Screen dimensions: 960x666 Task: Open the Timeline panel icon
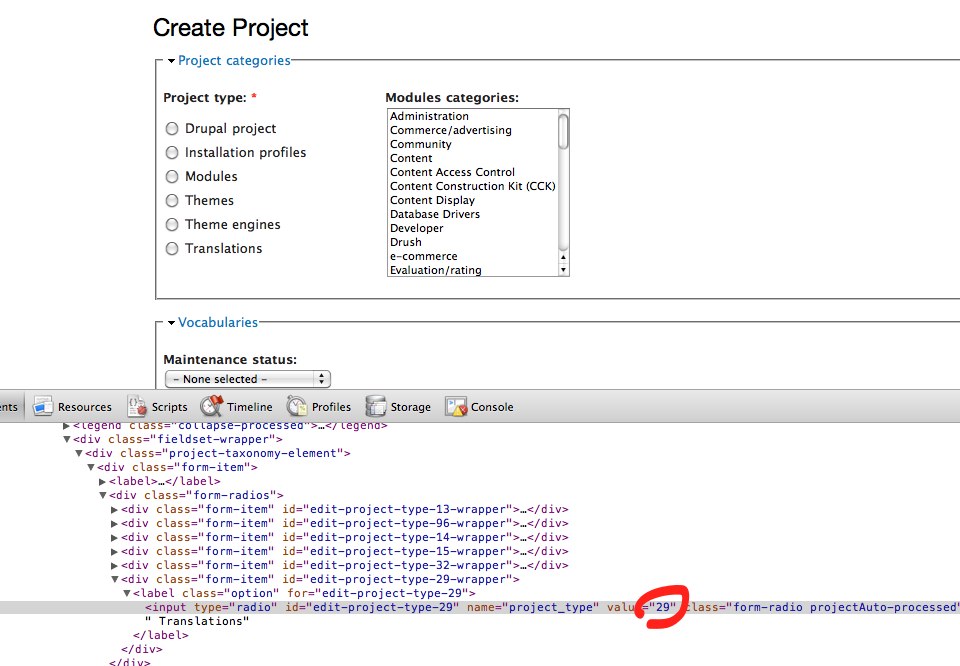(211, 406)
